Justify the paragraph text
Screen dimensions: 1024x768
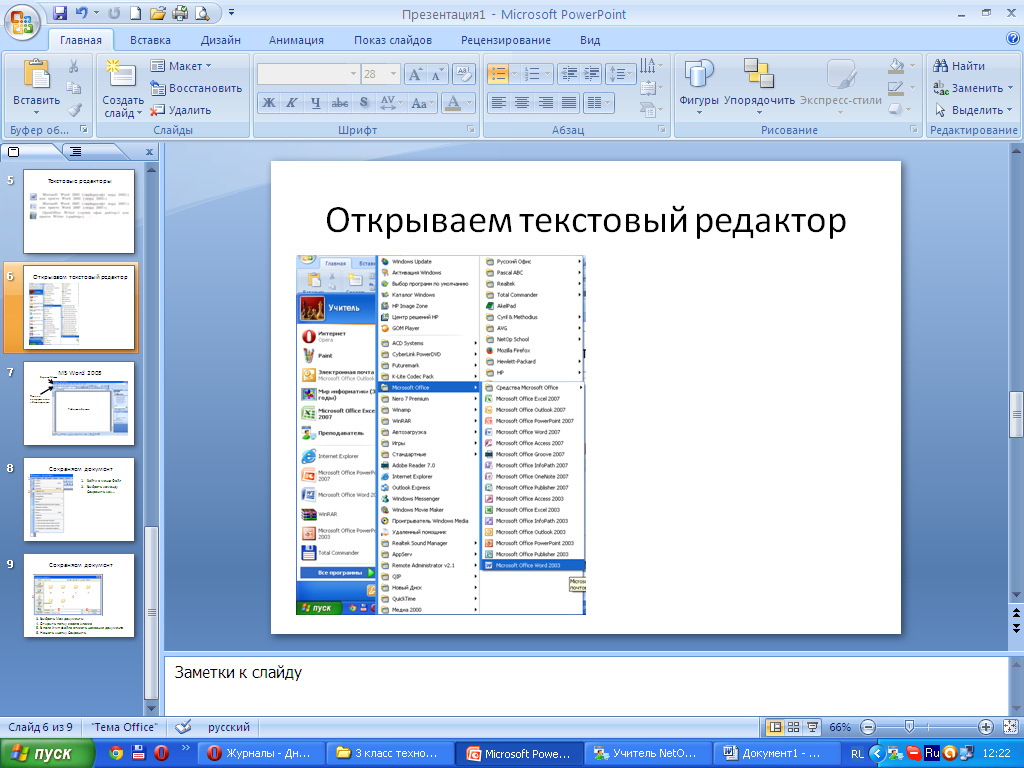coord(569,103)
